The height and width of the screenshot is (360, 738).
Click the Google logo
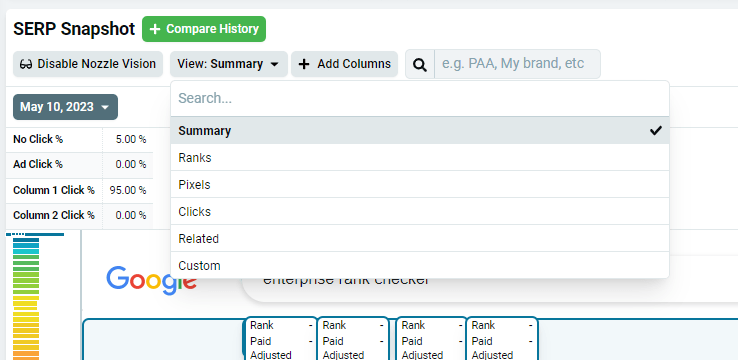click(x=152, y=280)
